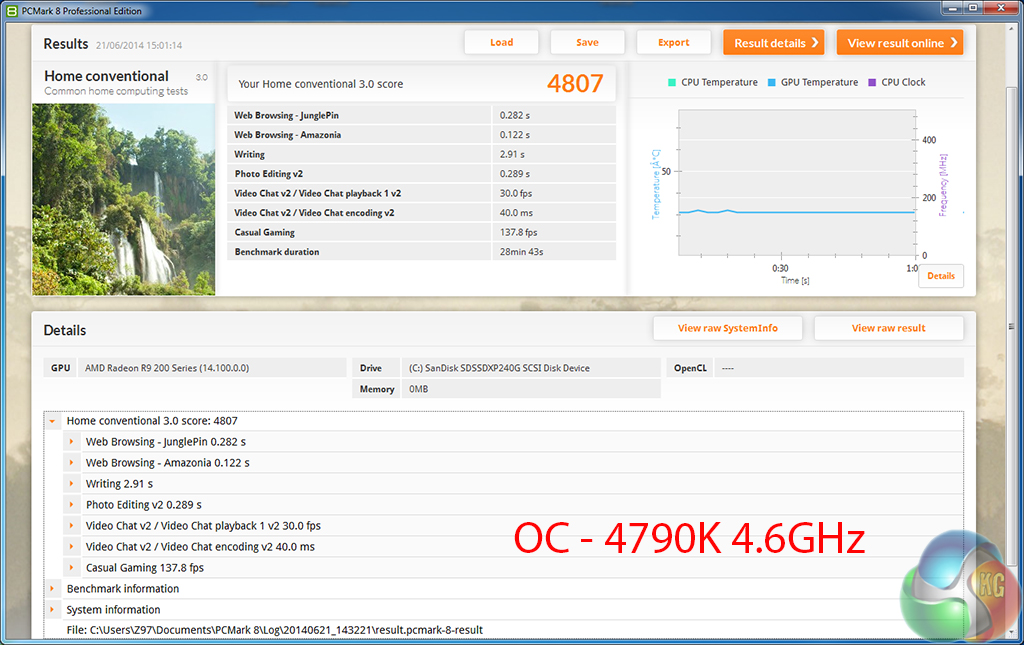Image resolution: width=1024 pixels, height=645 pixels.
Task: Click the Save button
Action: coord(587,42)
